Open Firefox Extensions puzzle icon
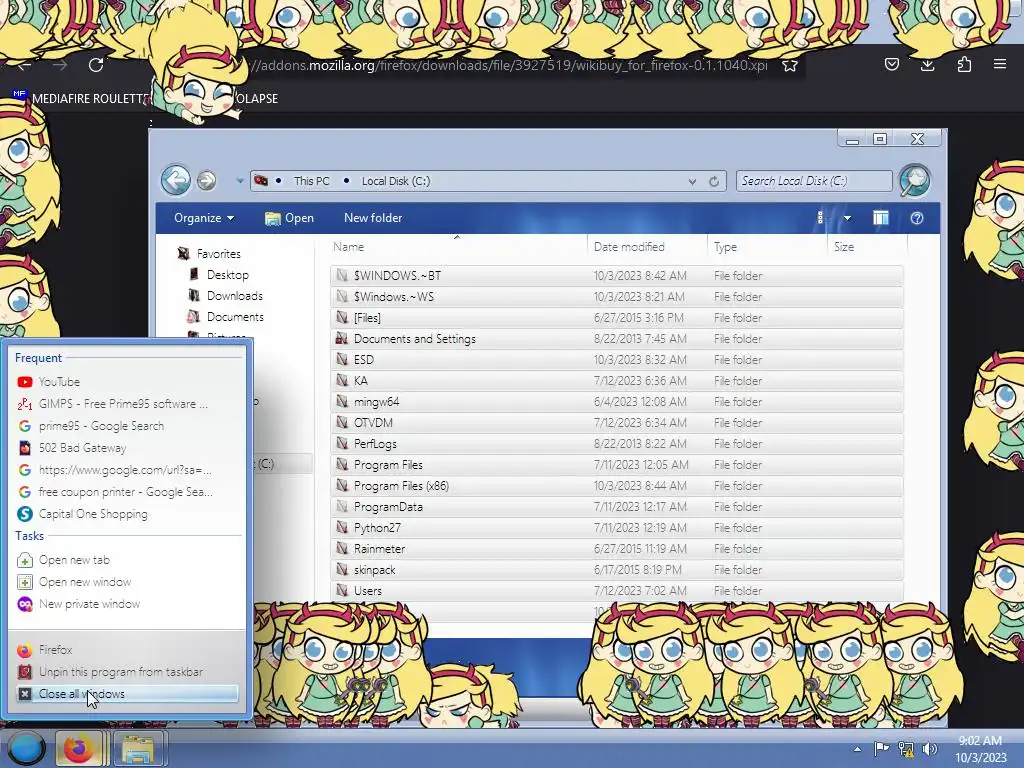Screen dimensions: 1024x768 (x=964, y=64)
